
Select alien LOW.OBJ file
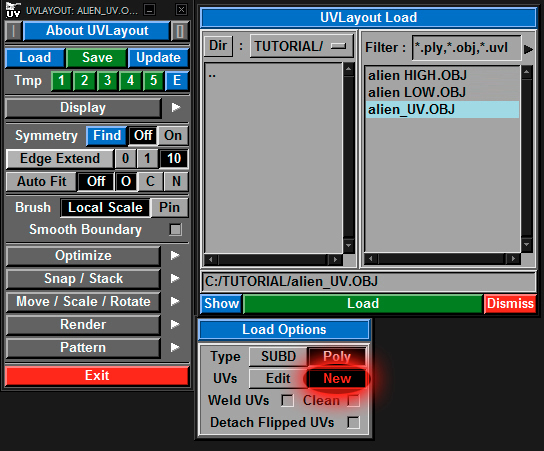click(443, 93)
